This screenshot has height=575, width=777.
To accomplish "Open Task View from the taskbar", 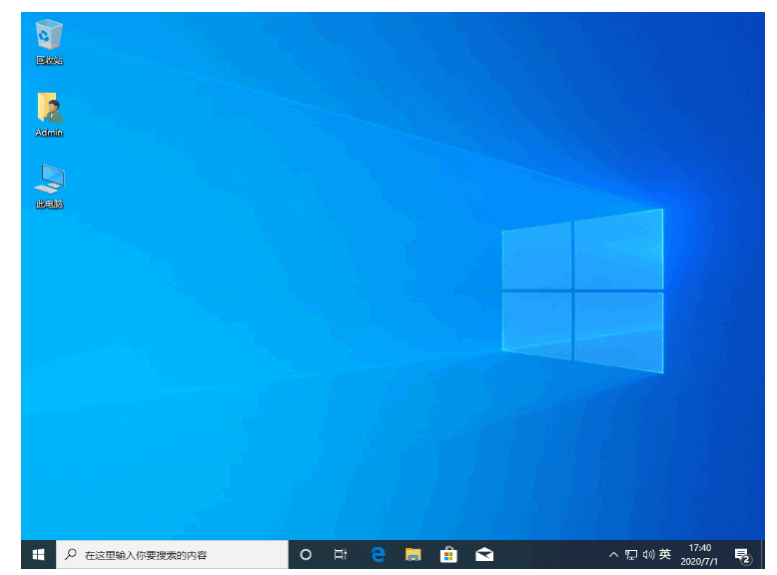I will click(x=340, y=555).
